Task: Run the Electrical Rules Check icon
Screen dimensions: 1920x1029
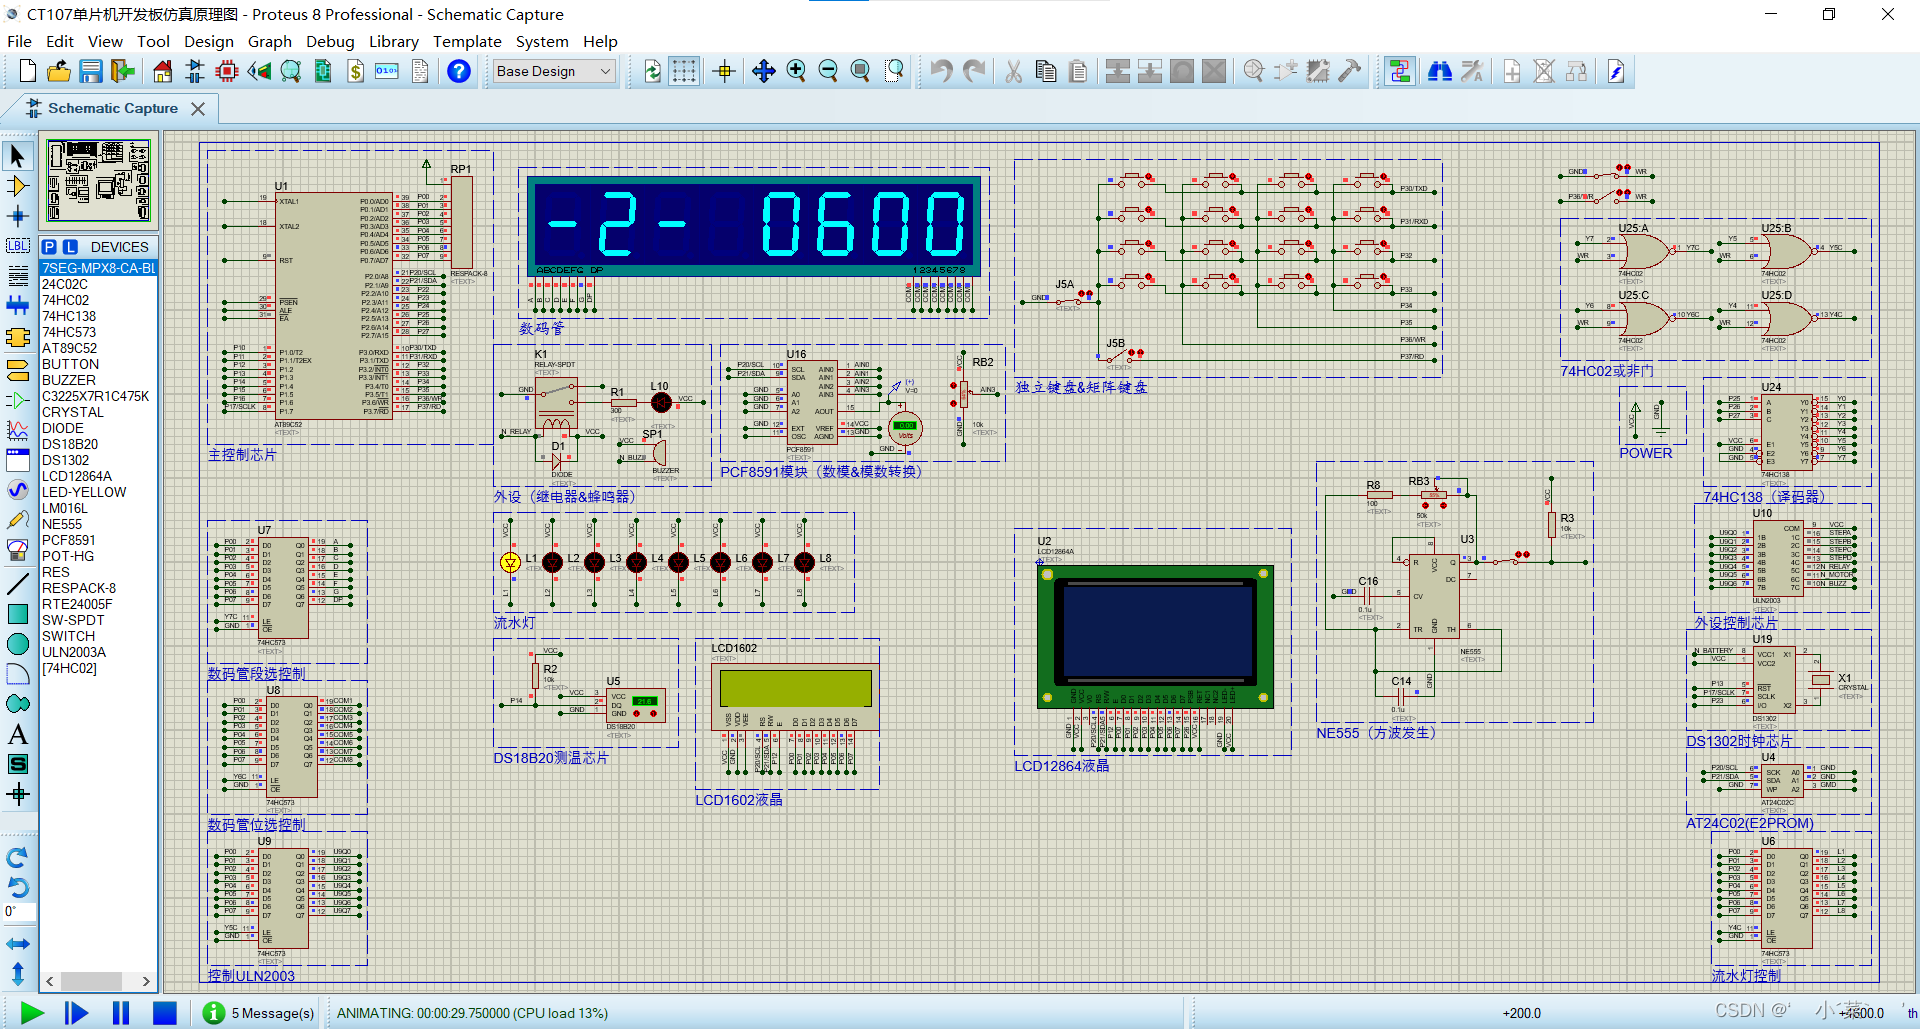Action: click(1616, 71)
